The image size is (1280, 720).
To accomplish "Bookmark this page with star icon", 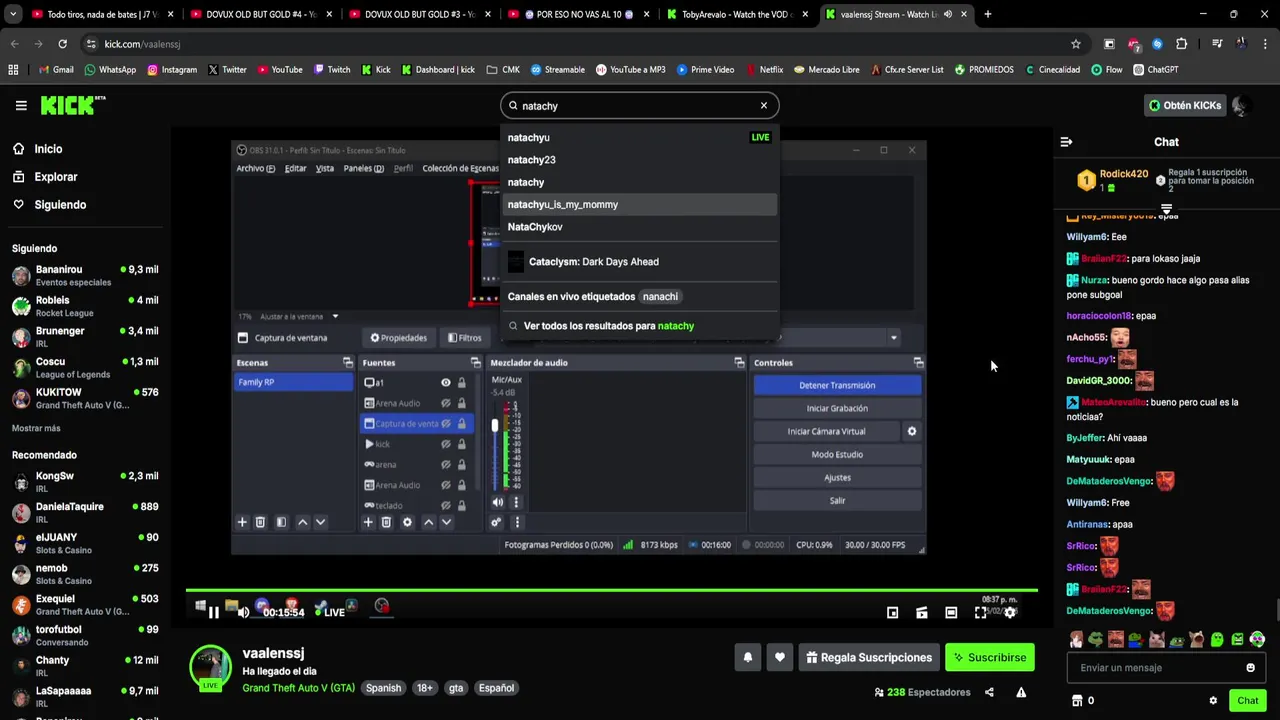I will point(1076,44).
